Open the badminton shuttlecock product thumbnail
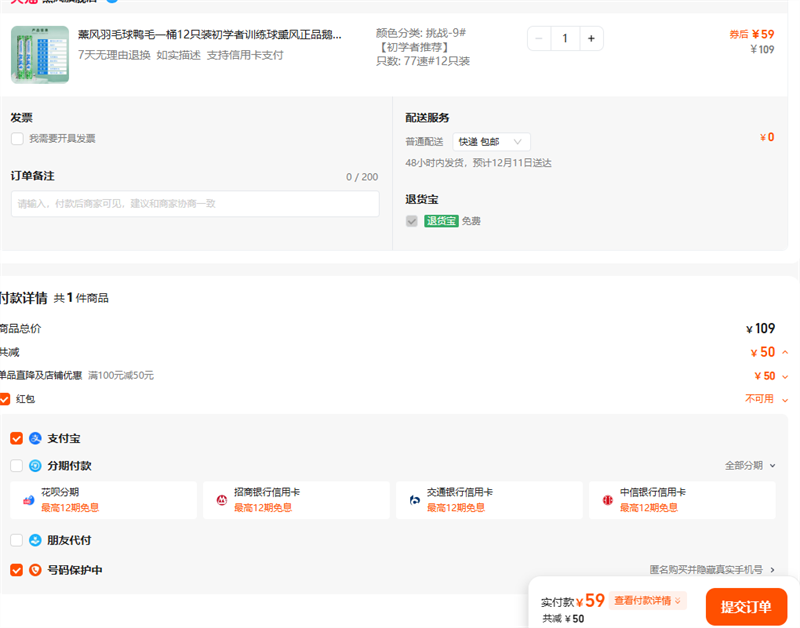The image size is (800, 628). coord(40,54)
